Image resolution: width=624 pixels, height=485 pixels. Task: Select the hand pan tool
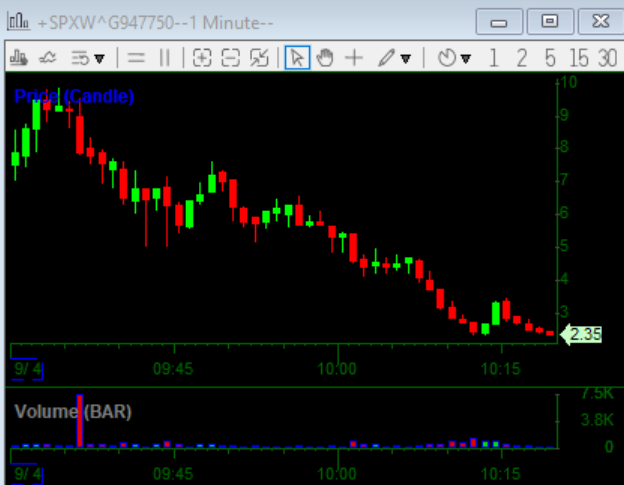[325, 58]
